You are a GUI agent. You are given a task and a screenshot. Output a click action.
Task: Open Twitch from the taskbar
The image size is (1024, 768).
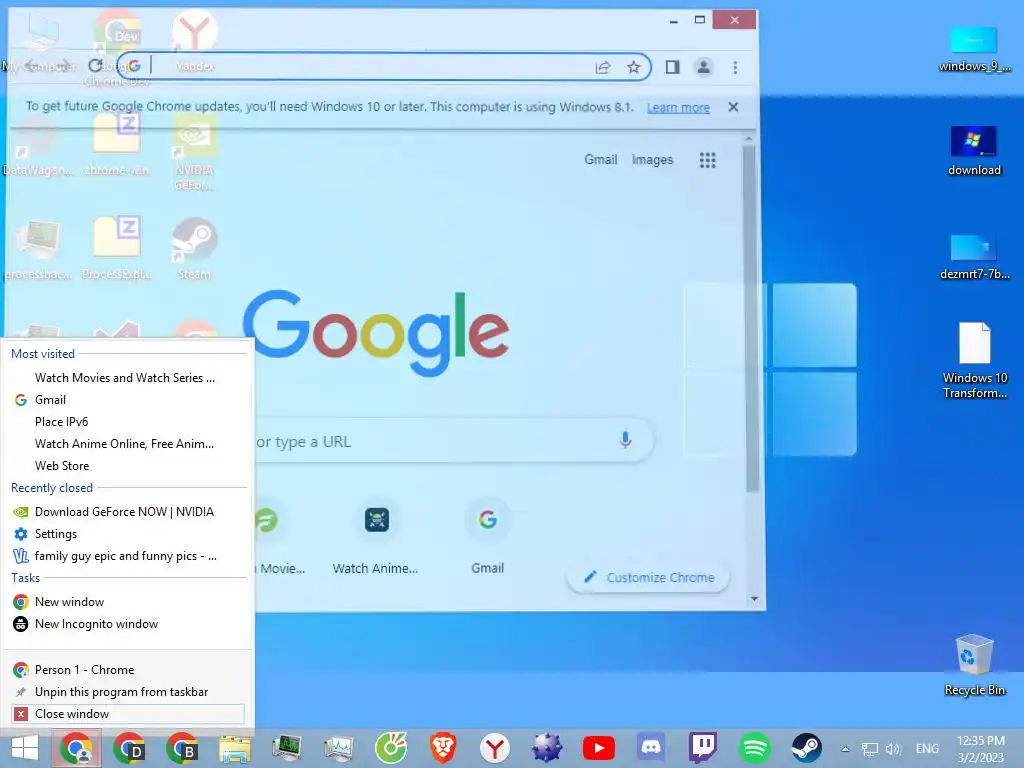[703, 748]
